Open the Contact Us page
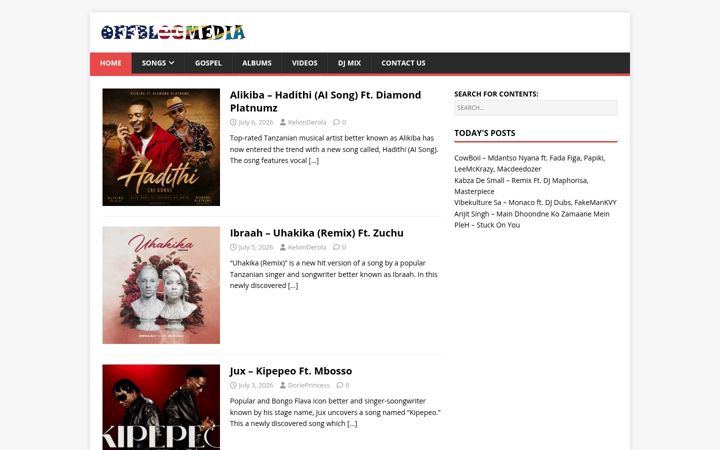 click(403, 63)
